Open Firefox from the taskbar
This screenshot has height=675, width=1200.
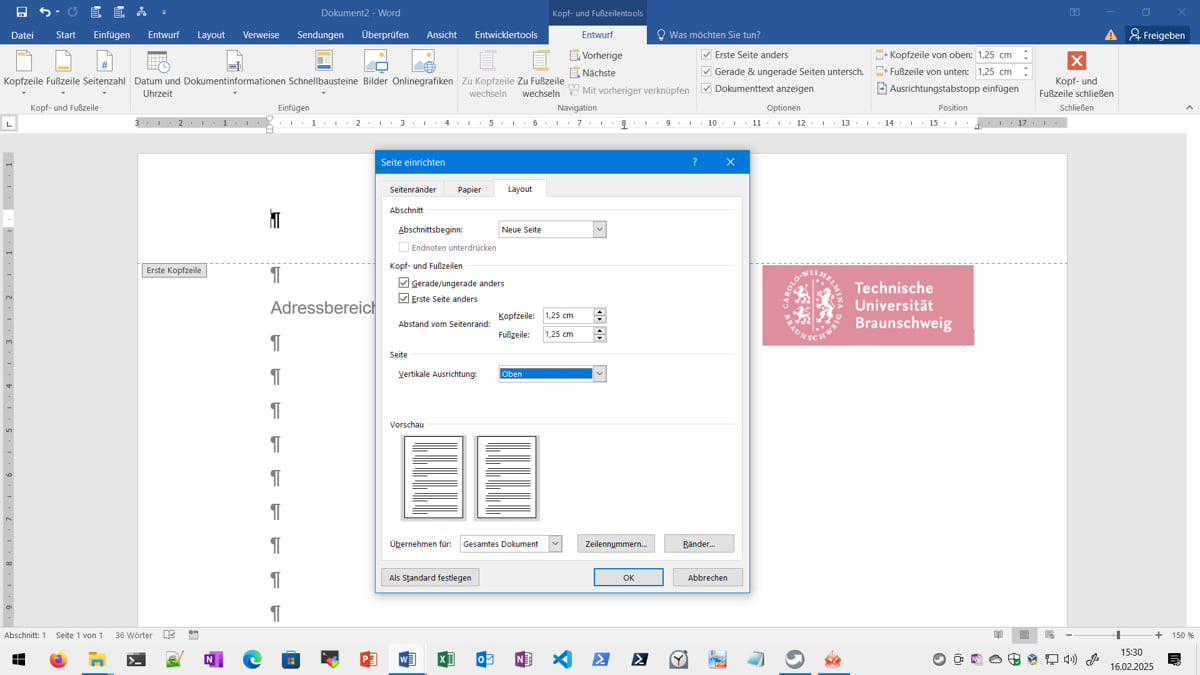pos(58,659)
